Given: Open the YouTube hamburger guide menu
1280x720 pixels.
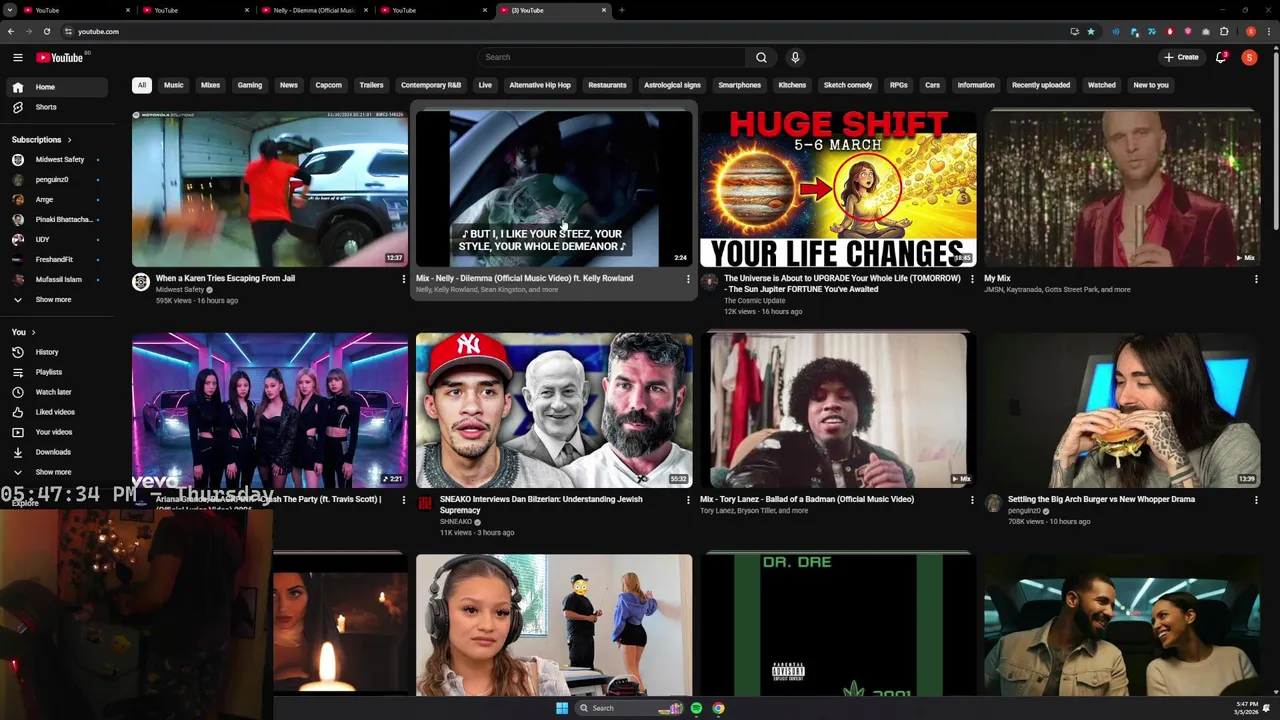Looking at the screenshot, I should click(x=17, y=57).
